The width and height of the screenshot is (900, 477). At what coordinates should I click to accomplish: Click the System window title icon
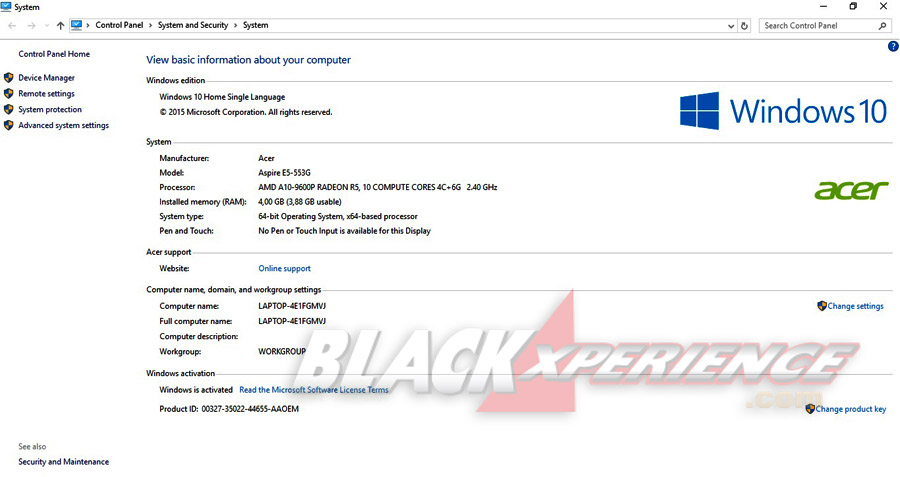(6, 7)
